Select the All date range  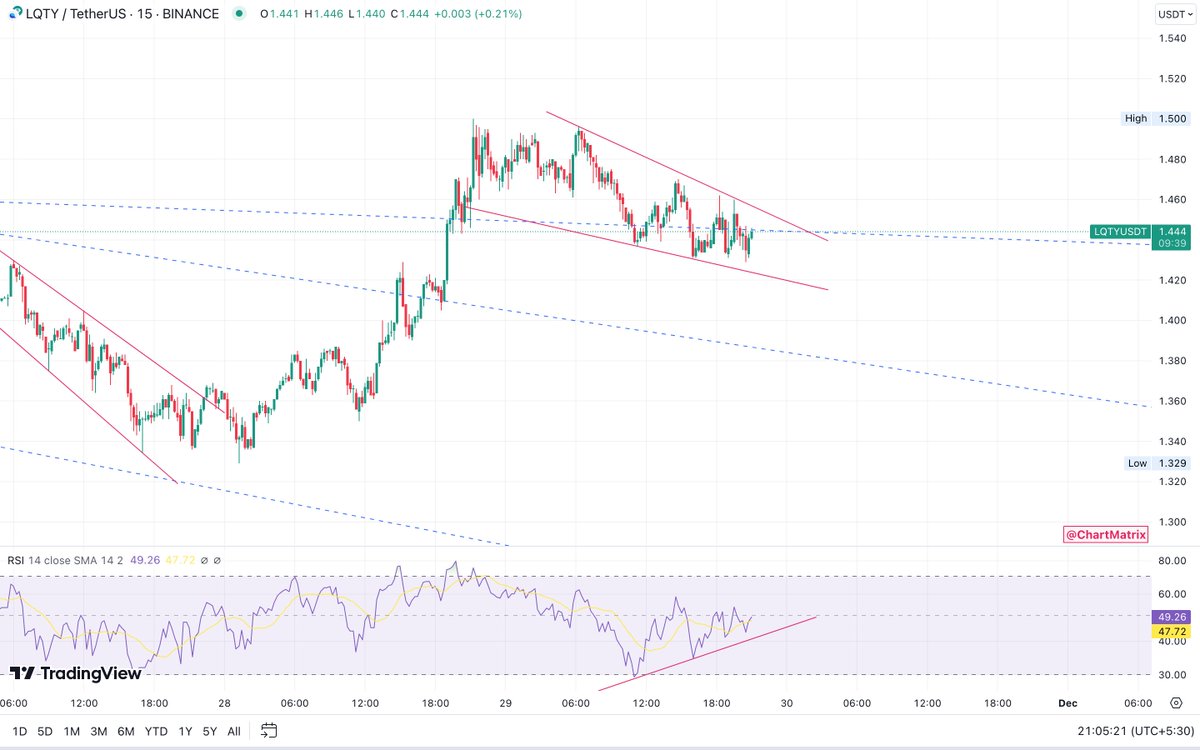[234, 731]
